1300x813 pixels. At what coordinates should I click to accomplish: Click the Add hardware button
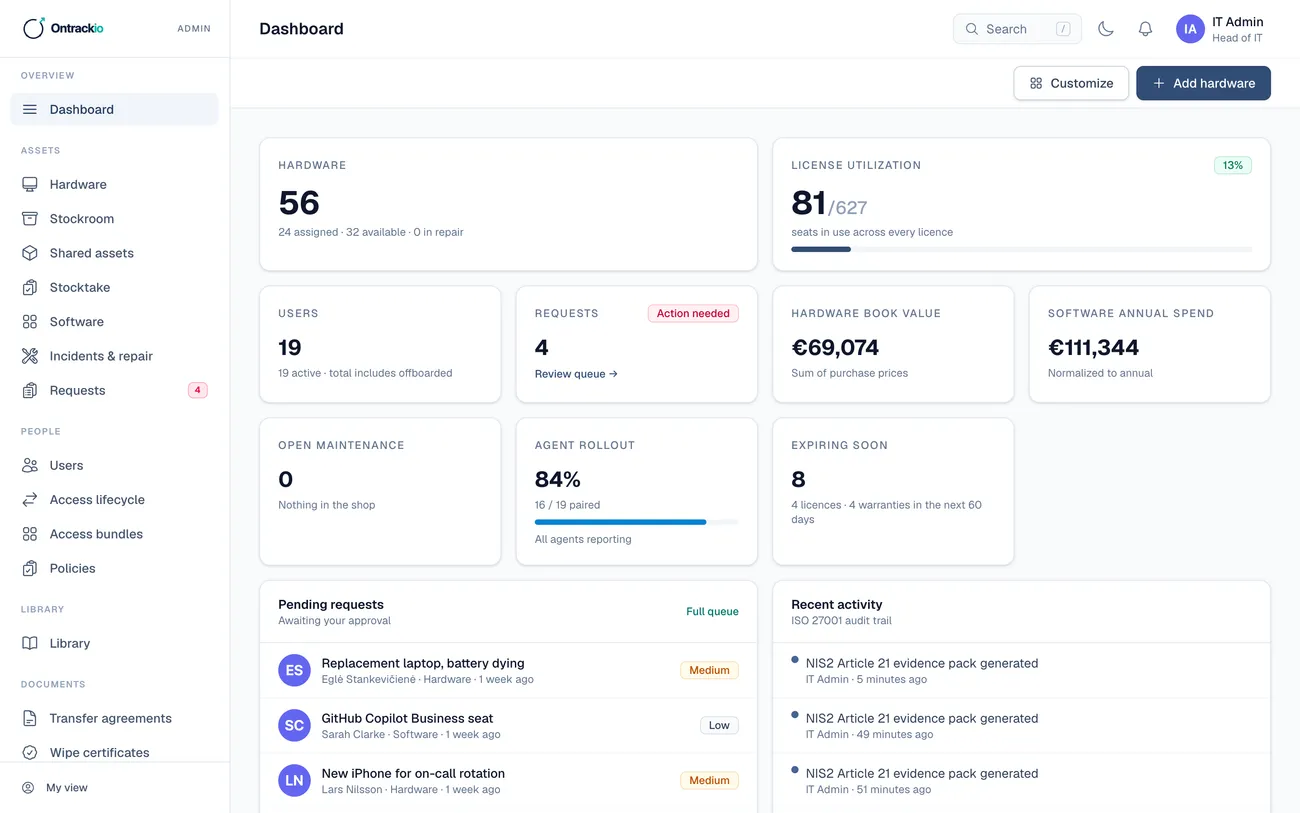click(1203, 83)
